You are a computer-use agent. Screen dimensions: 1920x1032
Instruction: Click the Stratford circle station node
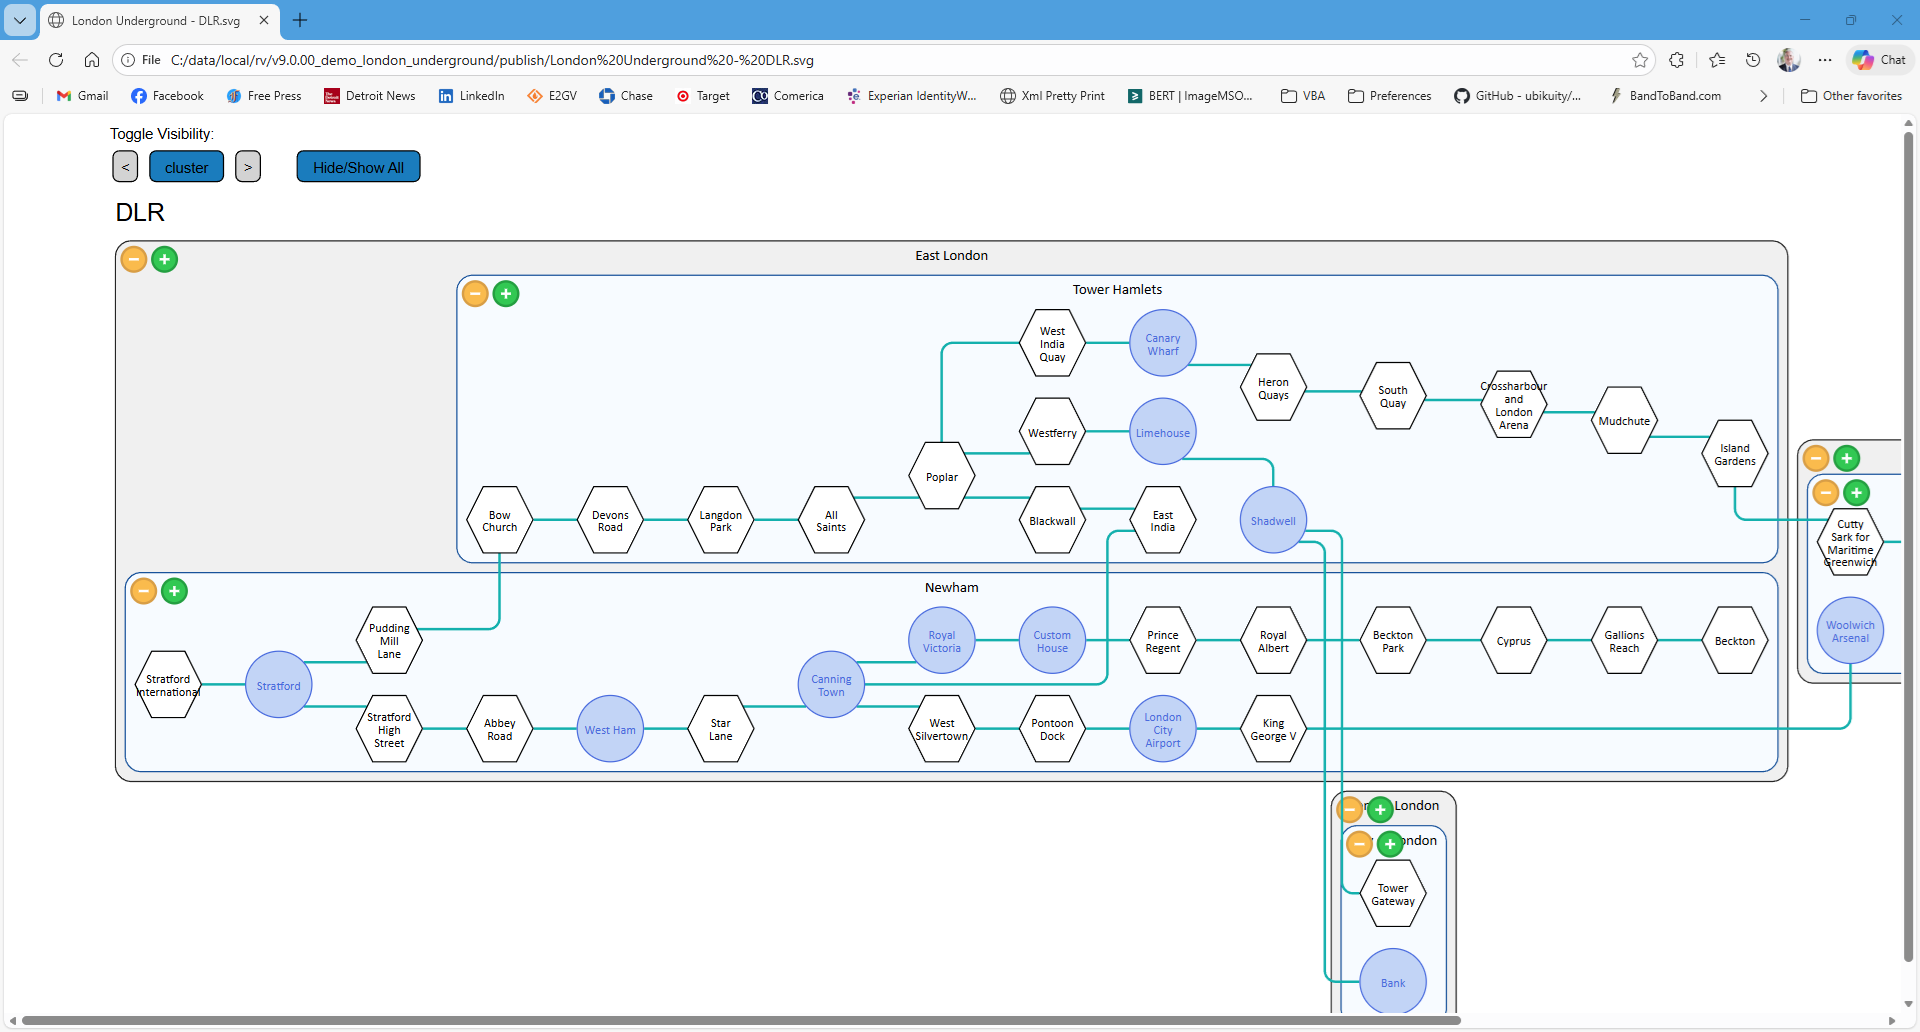click(278, 686)
